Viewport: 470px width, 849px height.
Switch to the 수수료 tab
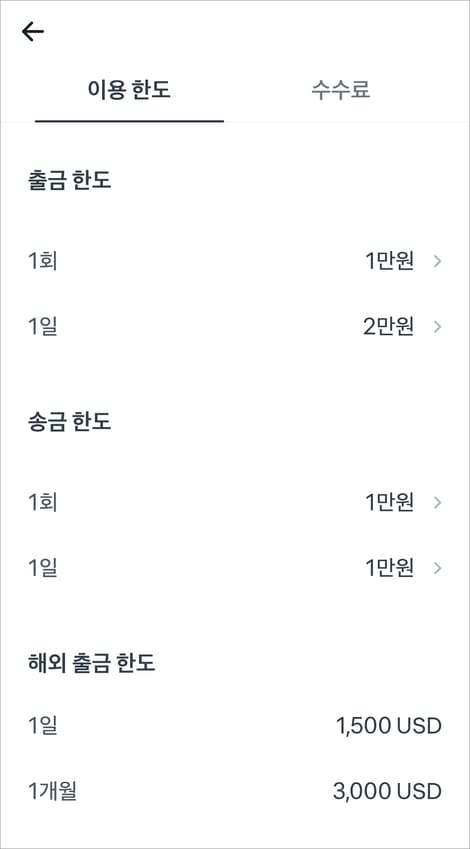coord(341,90)
